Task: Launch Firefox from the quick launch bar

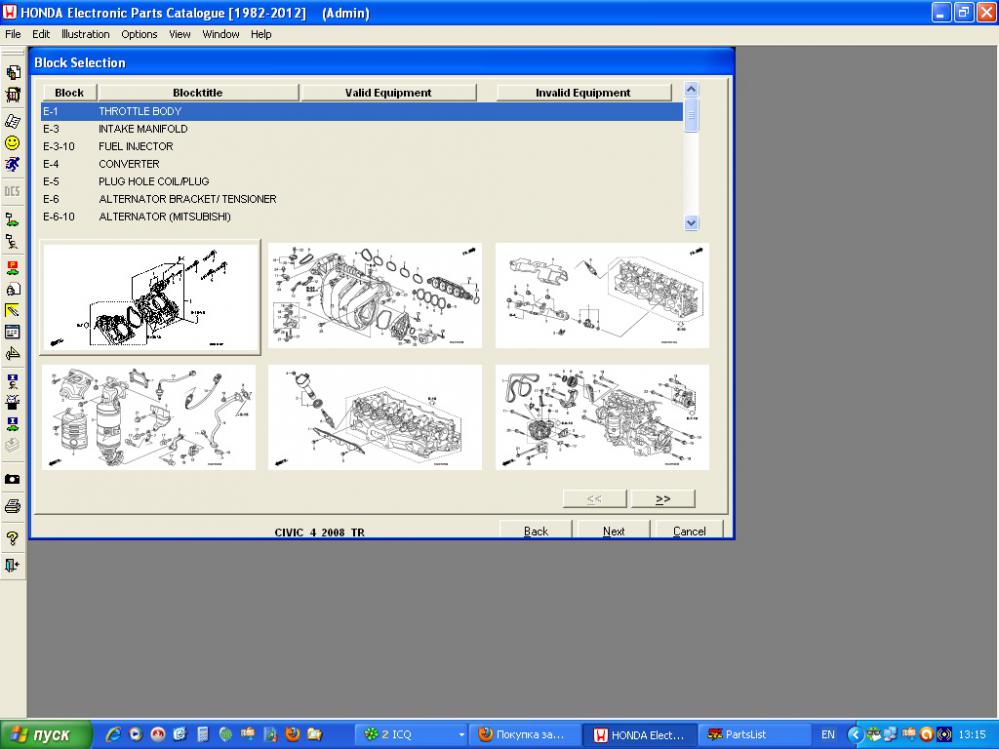Action: [292, 734]
